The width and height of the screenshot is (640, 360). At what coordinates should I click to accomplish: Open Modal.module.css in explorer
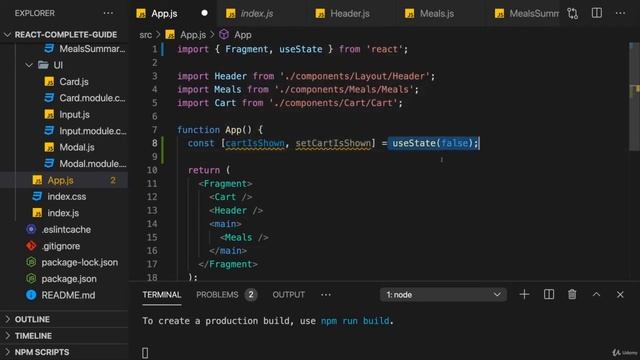93,164
